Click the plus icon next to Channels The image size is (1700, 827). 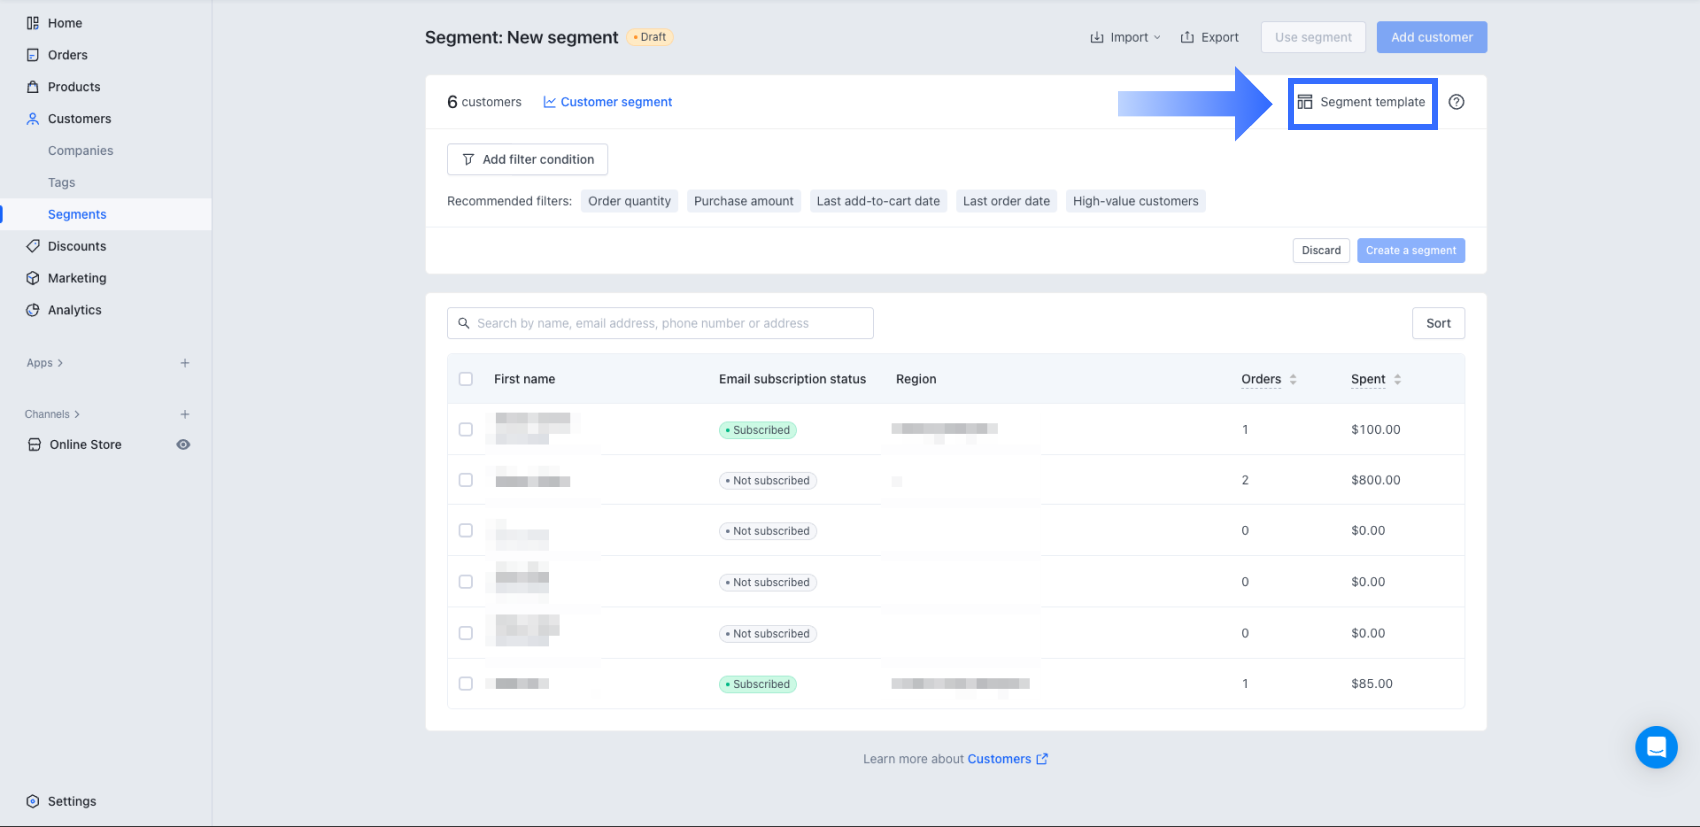click(185, 414)
